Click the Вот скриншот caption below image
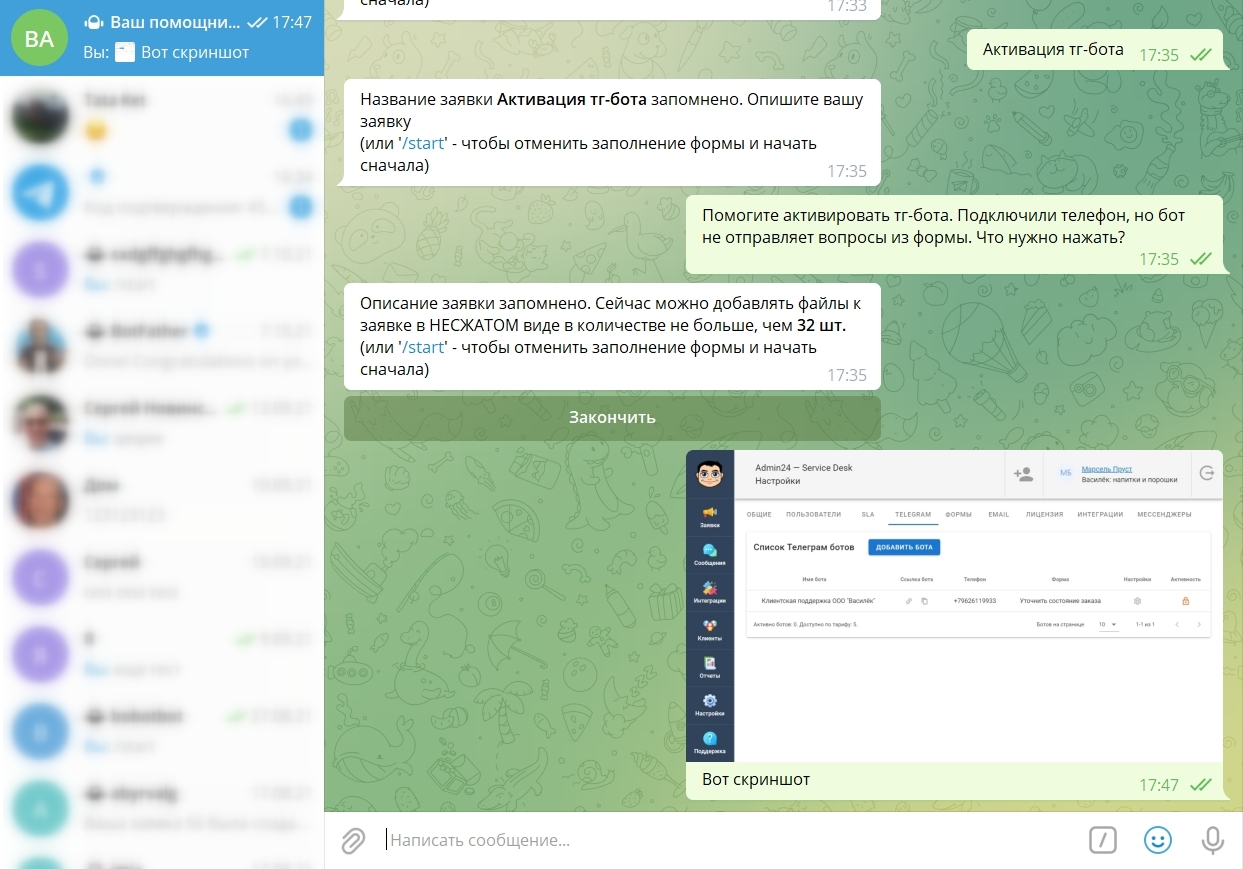The image size is (1243, 869). pos(756,779)
